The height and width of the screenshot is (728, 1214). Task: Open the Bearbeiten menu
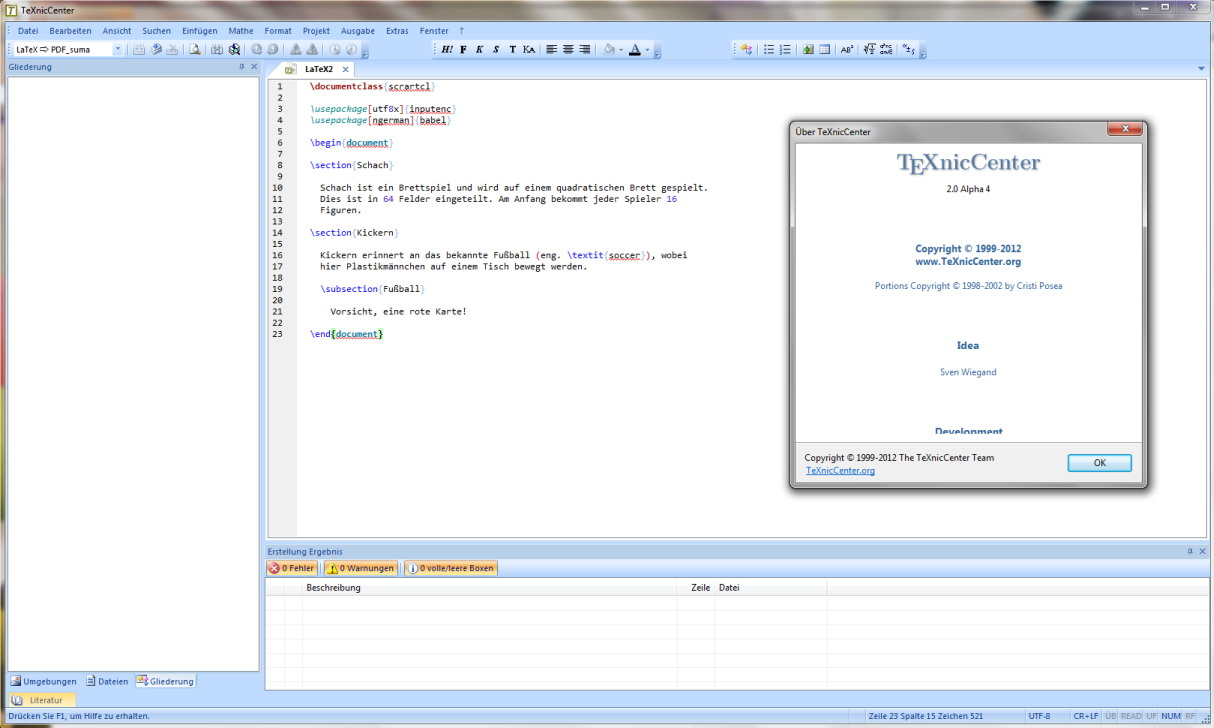[x=70, y=31]
